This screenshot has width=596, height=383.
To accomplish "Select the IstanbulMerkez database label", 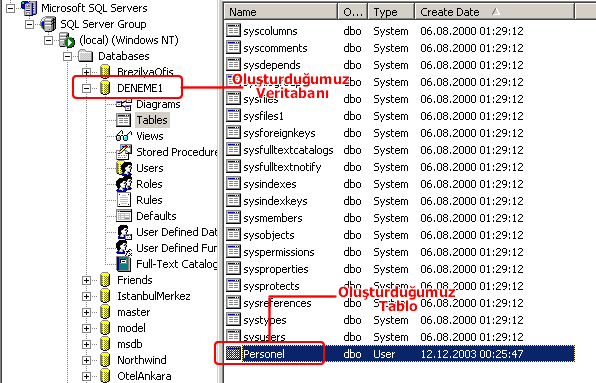I will 154,296.
